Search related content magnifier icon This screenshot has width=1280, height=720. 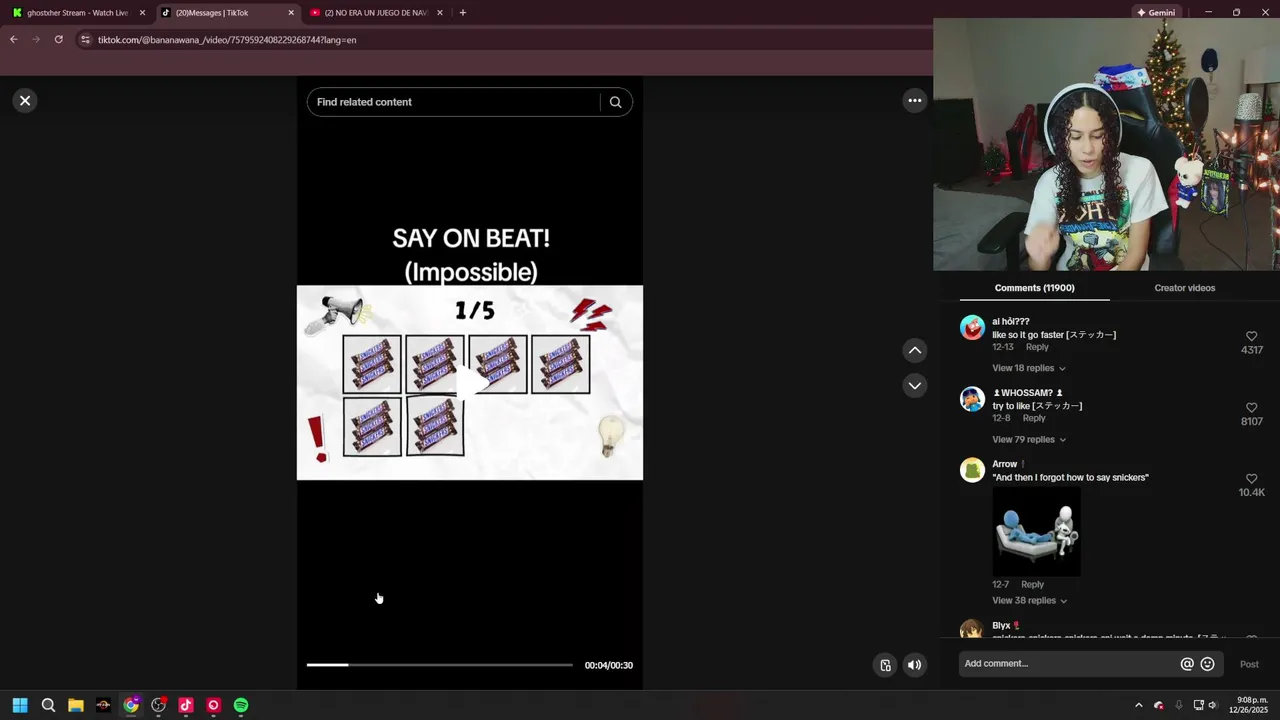615,102
